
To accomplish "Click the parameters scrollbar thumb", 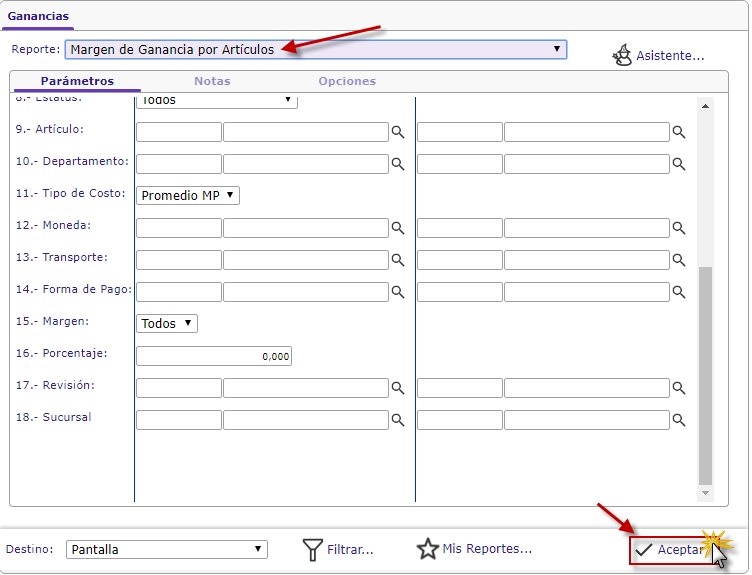I will coord(705,375).
